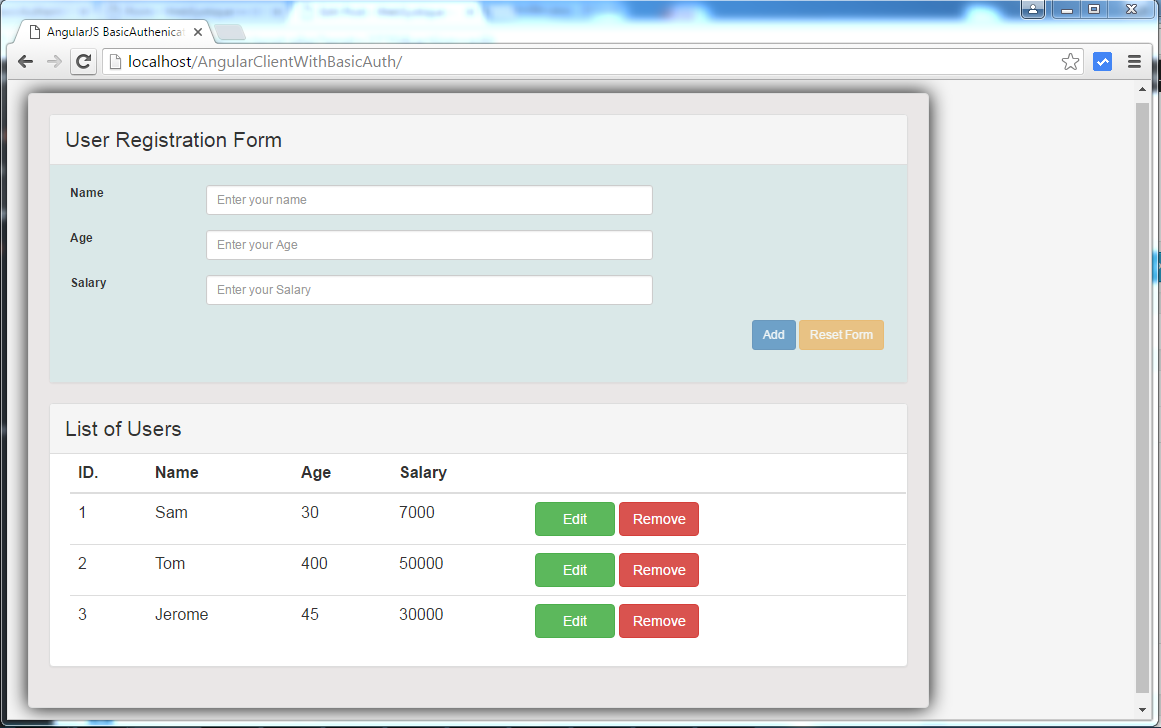The width and height of the screenshot is (1161, 728).
Task: Click the Add button
Action: click(x=773, y=334)
